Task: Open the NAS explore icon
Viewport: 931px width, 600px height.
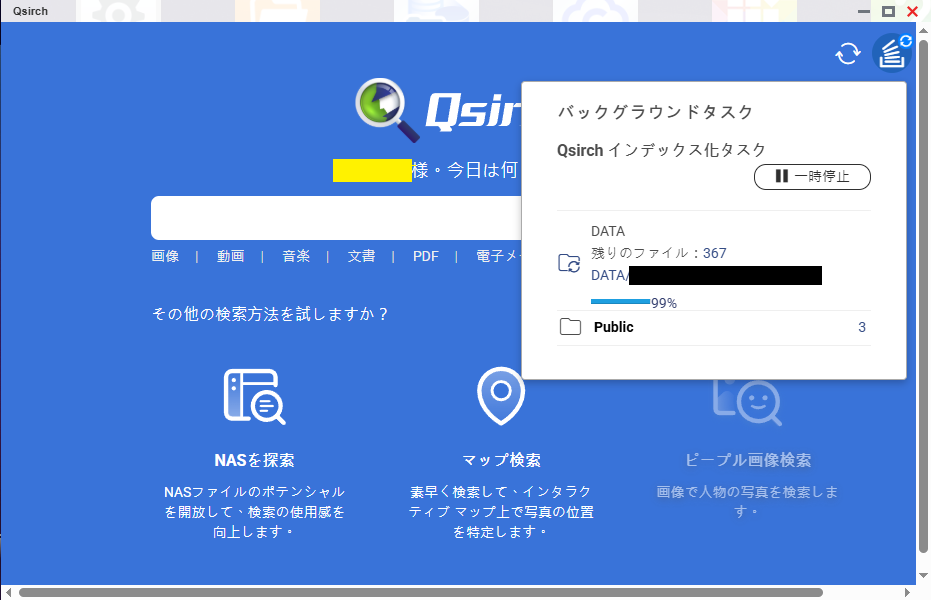Action: pyautogui.click(x=254, y=397)
